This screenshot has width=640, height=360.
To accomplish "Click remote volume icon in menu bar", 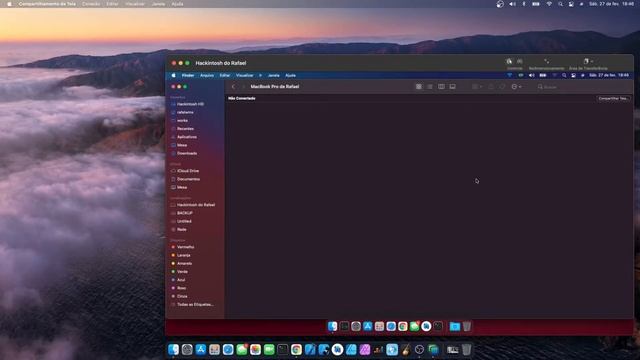I will pyautogui.click(x=531, y=76).
